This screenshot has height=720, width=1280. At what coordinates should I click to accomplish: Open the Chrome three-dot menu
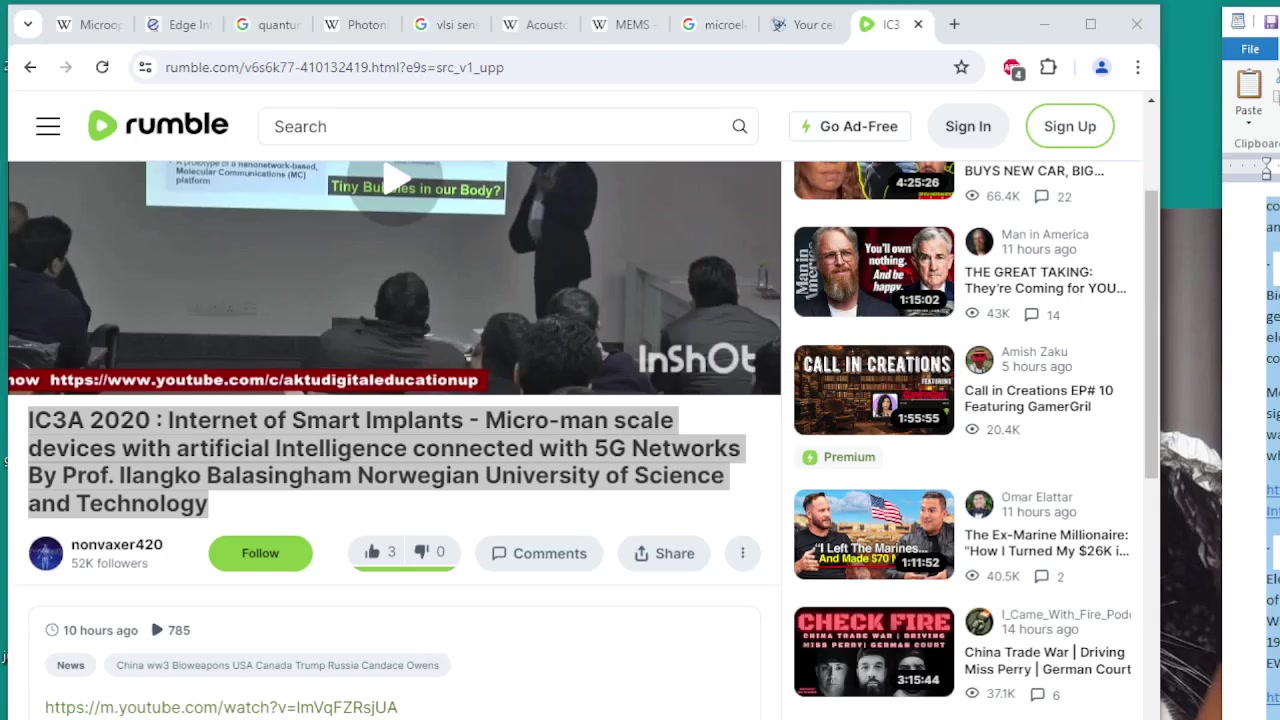click(1137, 67)
